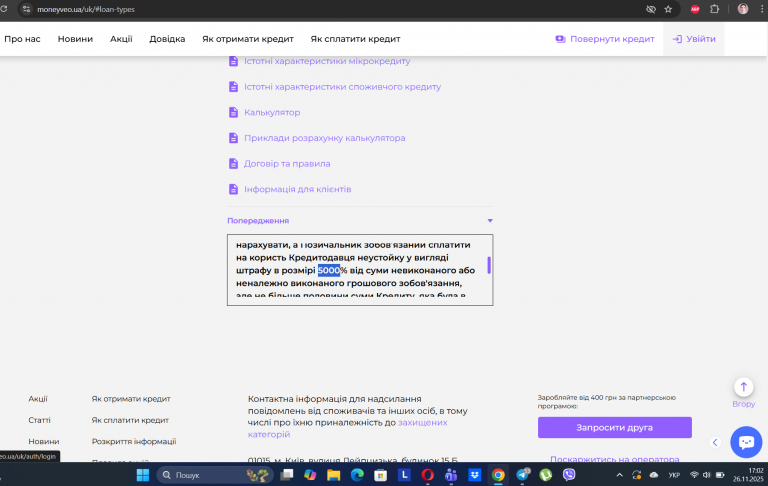Switch keyboard language via УКР indicator
Screen dimensions: 768x486
pos(674,475)
